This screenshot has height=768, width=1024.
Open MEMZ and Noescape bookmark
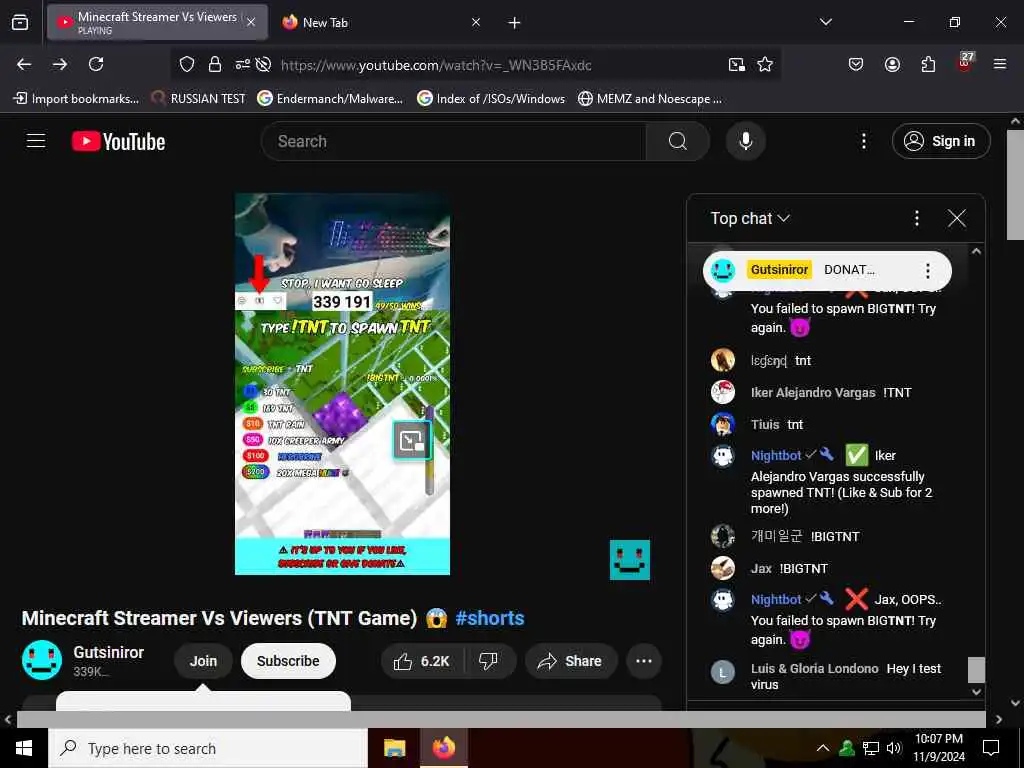click(x=650, y=99)
